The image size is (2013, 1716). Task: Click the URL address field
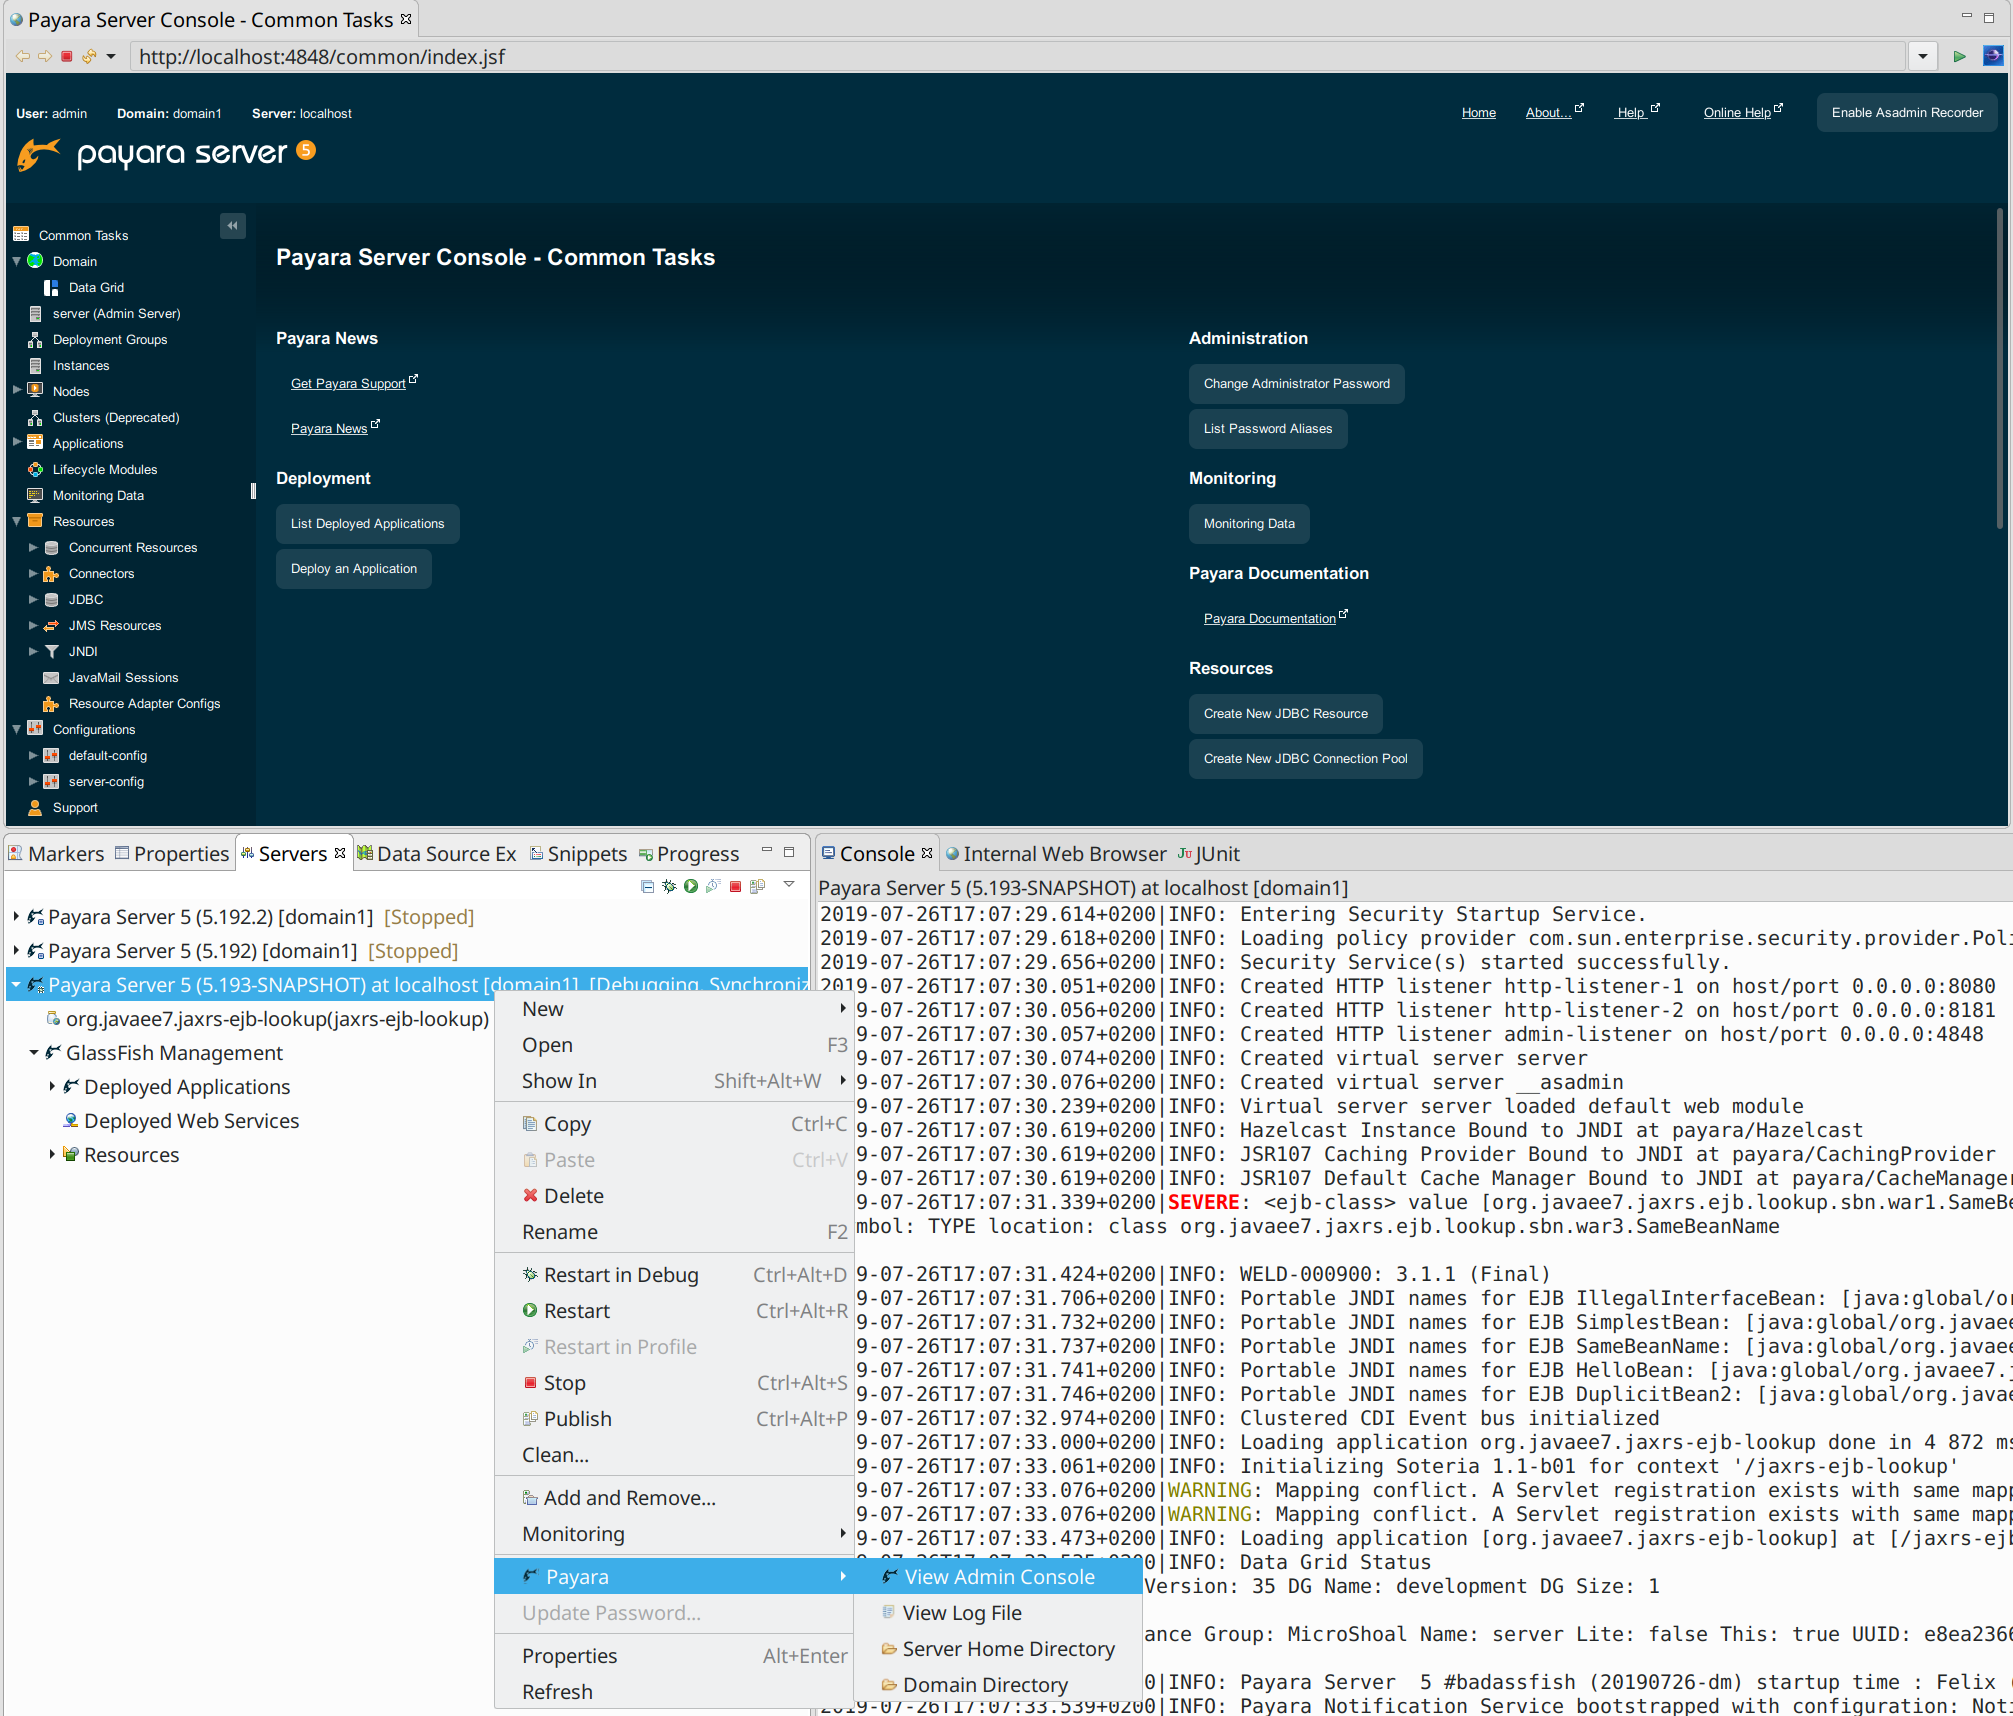pos(1018,56)
